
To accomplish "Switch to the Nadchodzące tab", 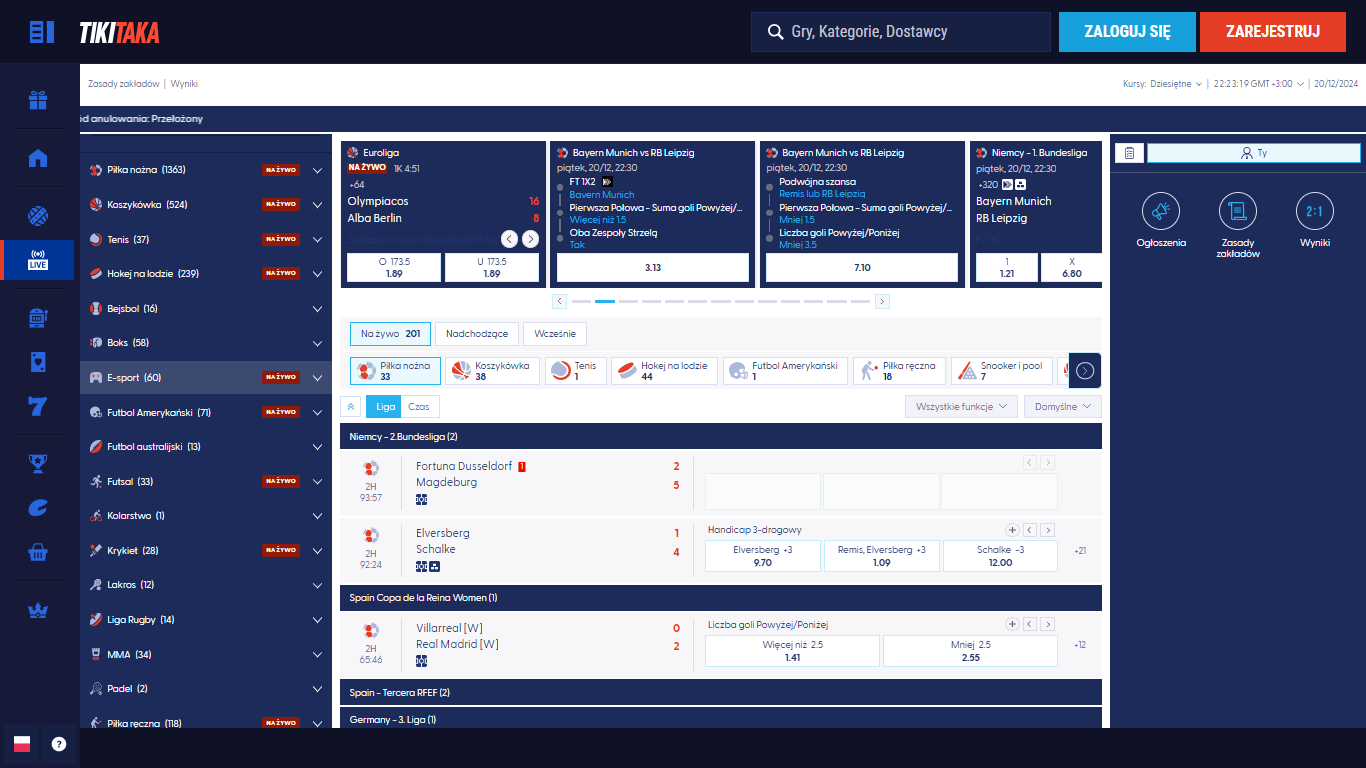I will 477,334.
